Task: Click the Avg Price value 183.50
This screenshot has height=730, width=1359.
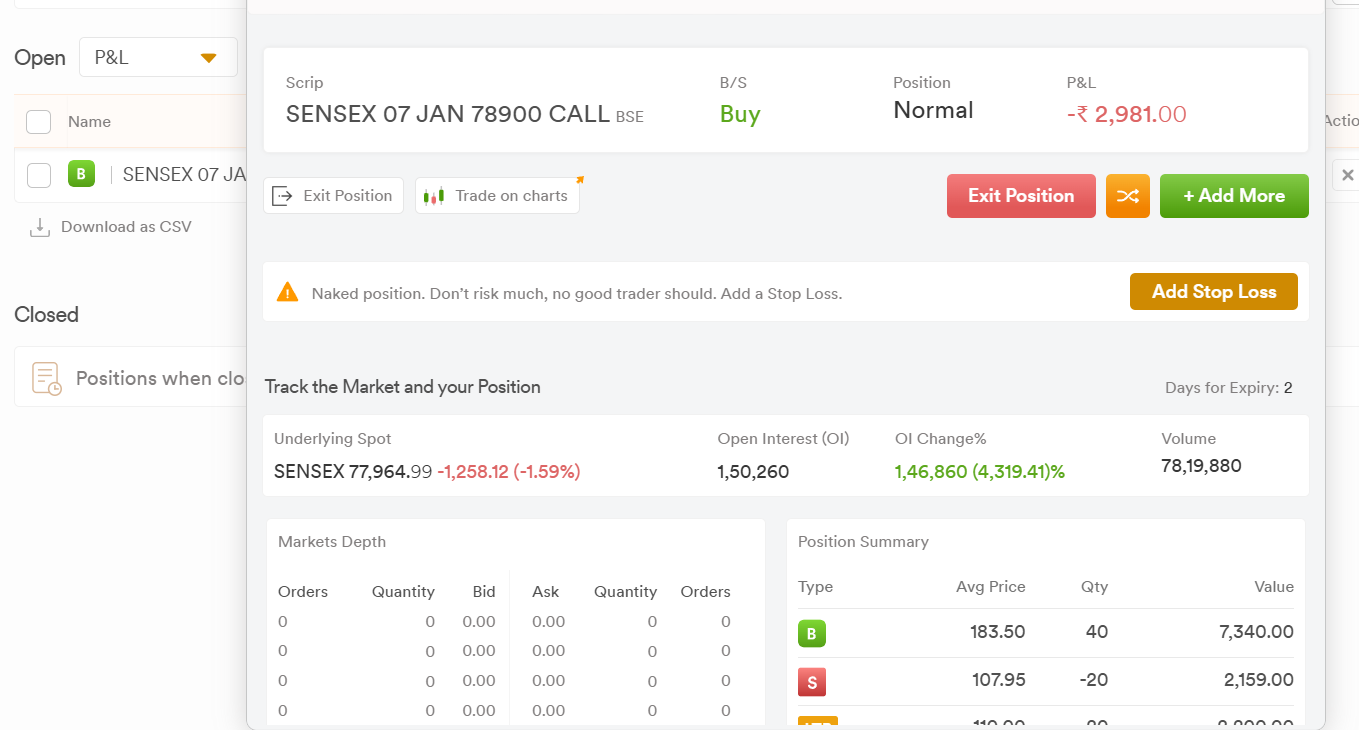Action: click(x=998, y=632)
